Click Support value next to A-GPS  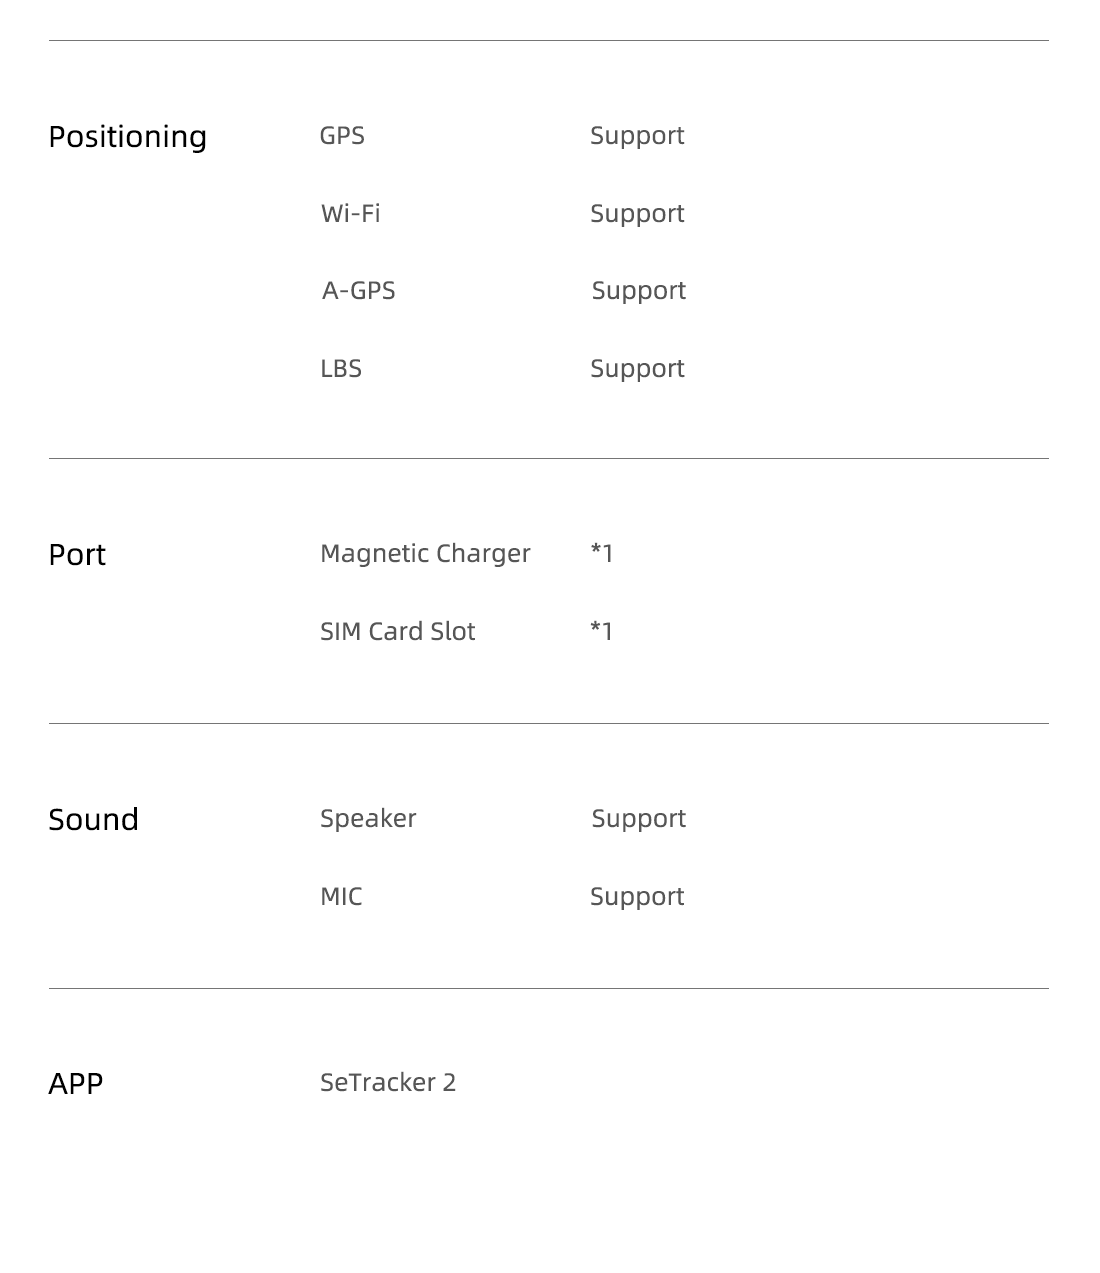[639, 291]
